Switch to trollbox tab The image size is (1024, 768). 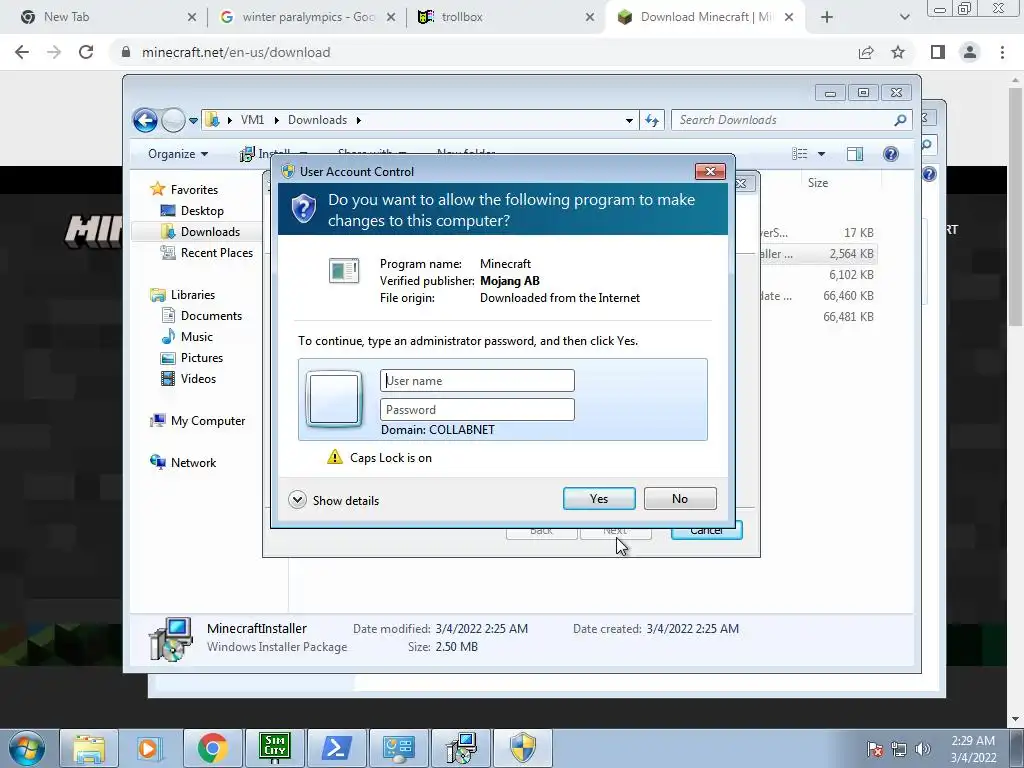(x=506, y=17)
